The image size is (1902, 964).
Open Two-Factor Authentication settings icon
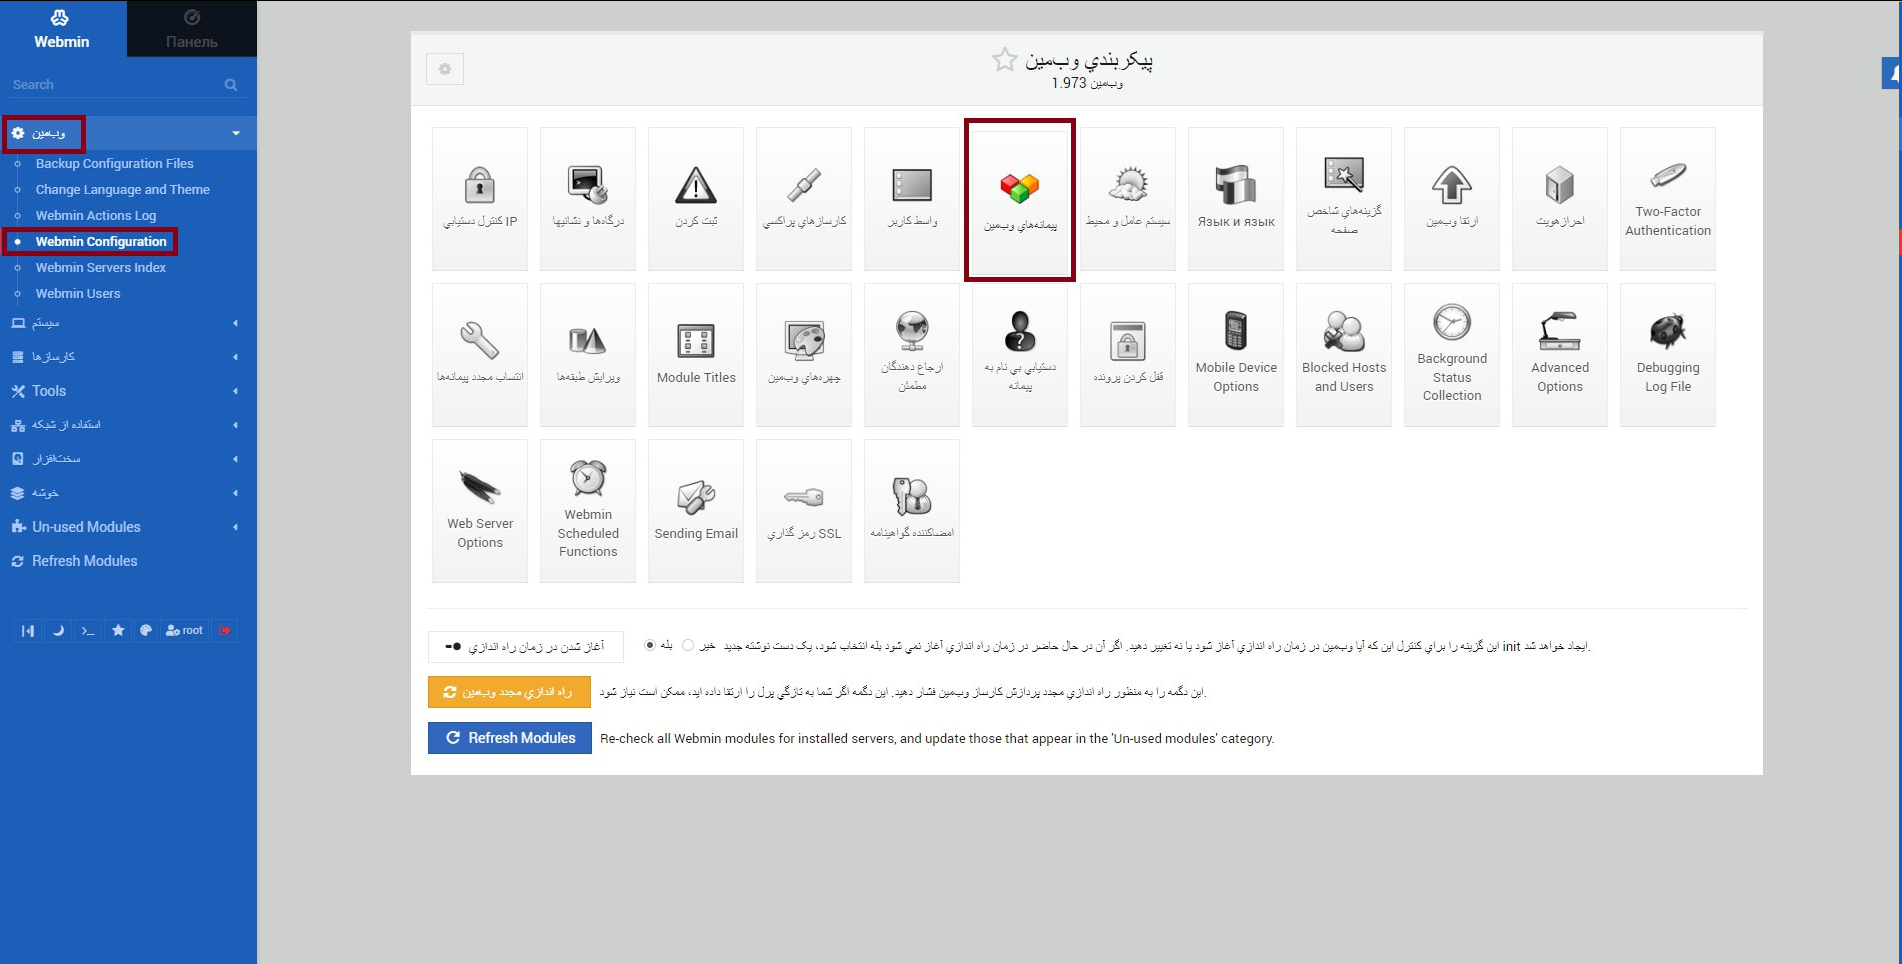pos(1667,198)
